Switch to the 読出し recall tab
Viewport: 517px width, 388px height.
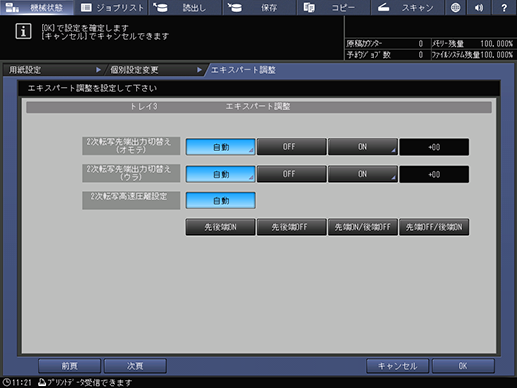coord(185,7)
